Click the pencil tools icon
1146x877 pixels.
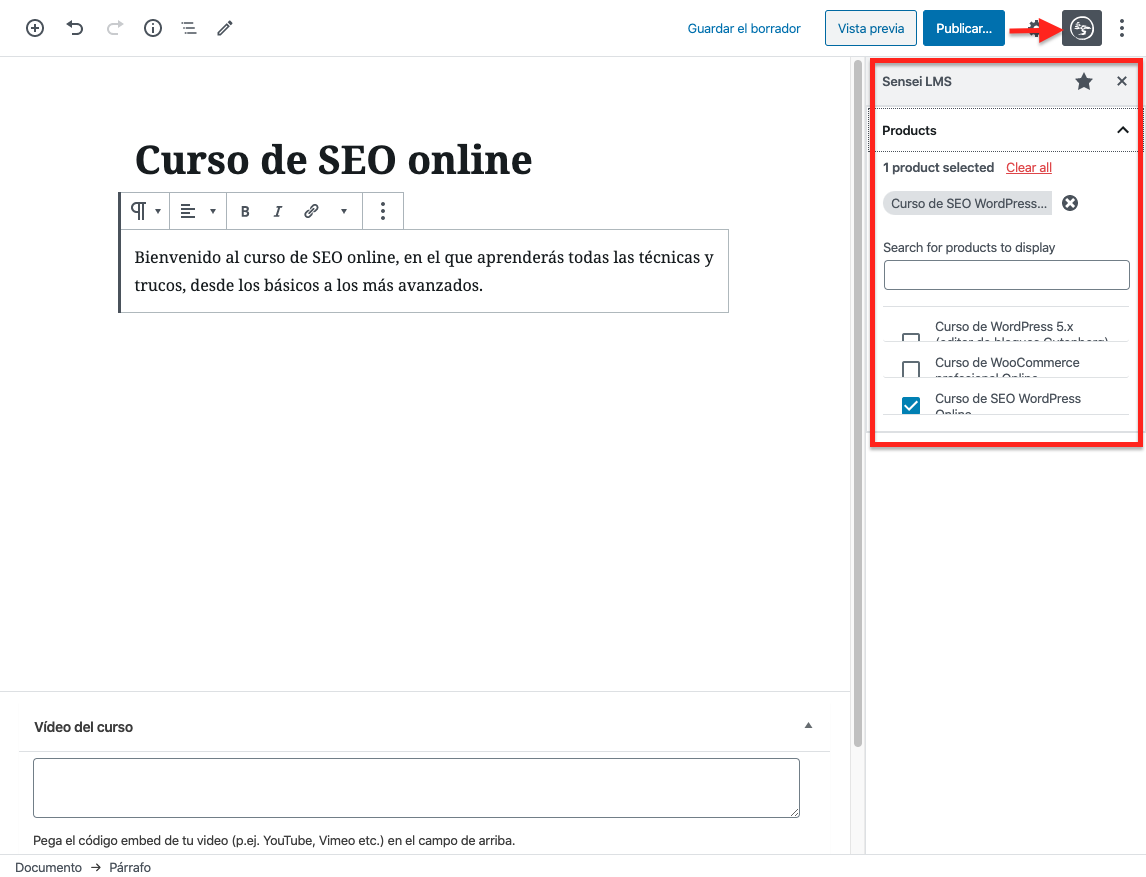[x=225, y=28]
